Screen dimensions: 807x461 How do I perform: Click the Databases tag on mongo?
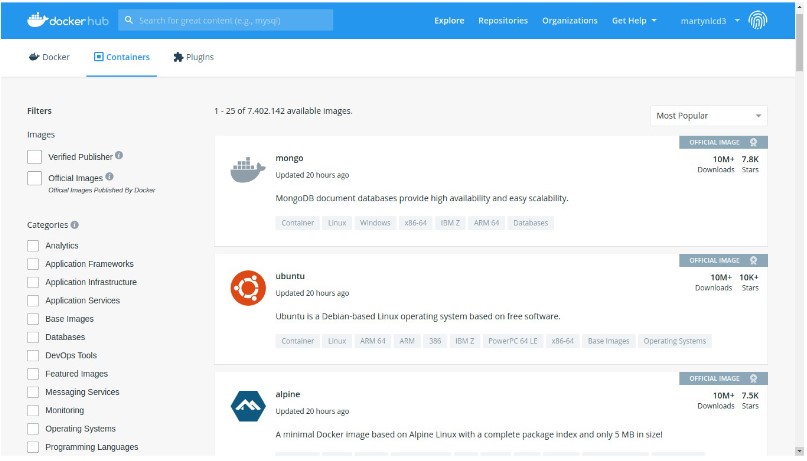(x=531, y=223)
